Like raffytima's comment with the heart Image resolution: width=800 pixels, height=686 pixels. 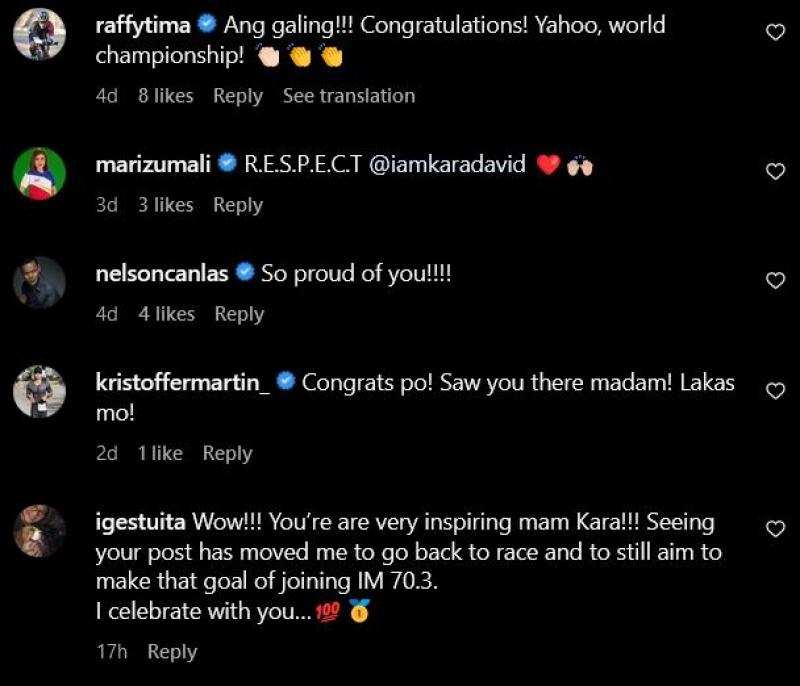(775, 33)
